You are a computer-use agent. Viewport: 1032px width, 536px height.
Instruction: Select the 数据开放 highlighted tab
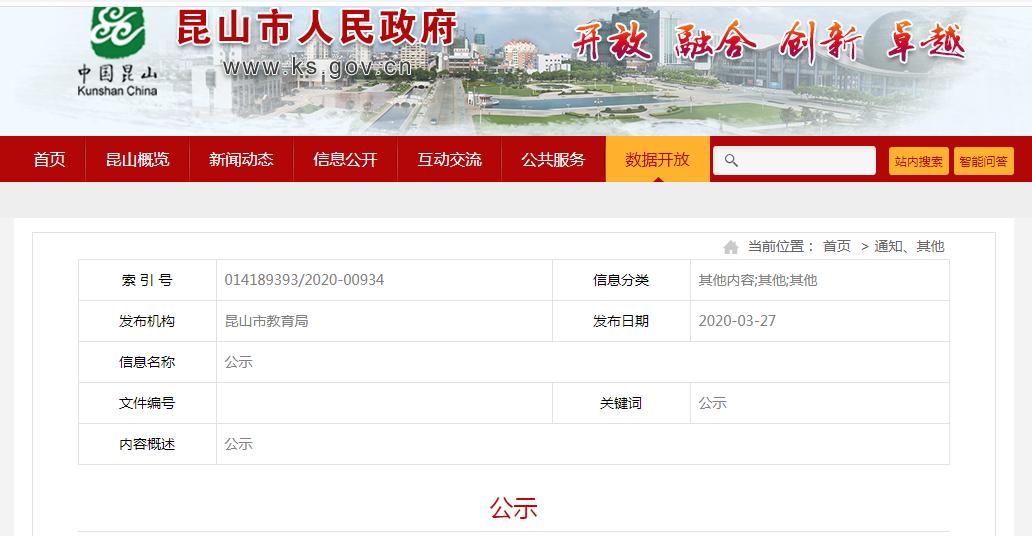pyautogui.click(x=658, y=159)
